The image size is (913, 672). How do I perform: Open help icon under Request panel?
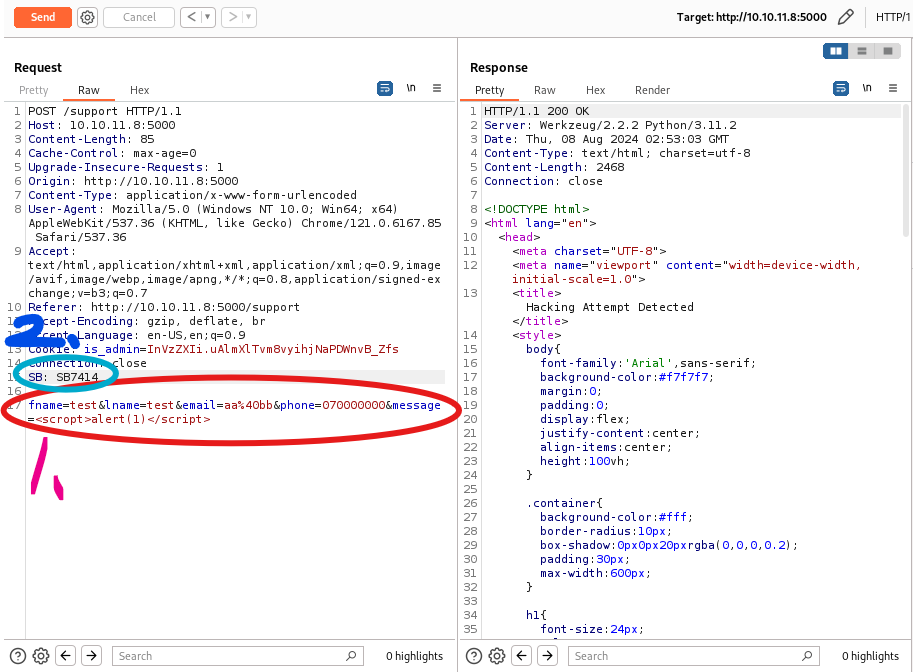[x=18, y=656]
